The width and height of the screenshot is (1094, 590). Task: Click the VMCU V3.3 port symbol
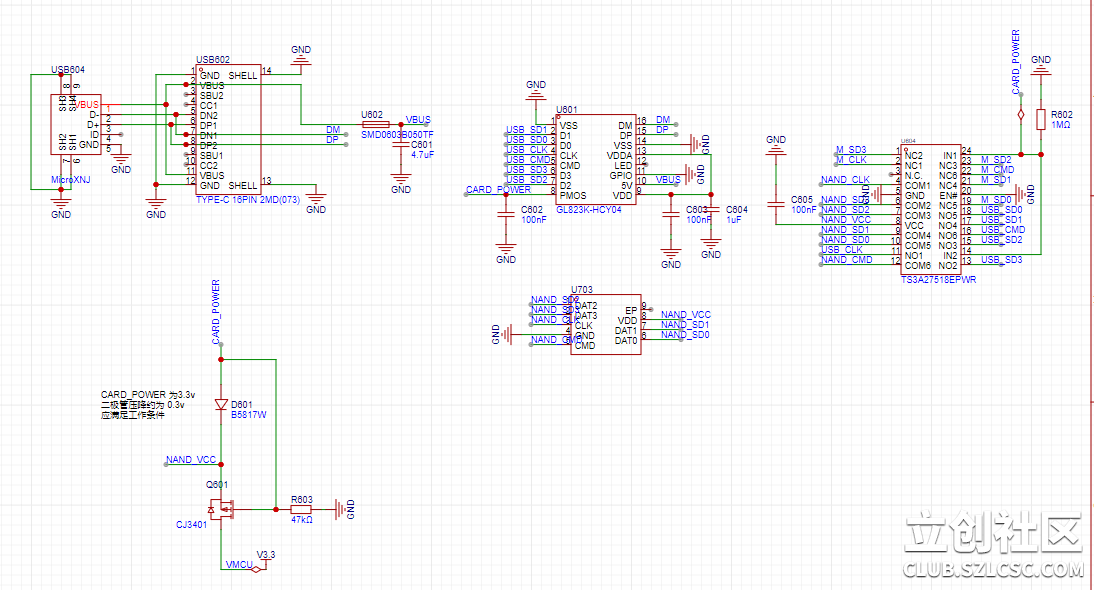(x=257, y=567)
